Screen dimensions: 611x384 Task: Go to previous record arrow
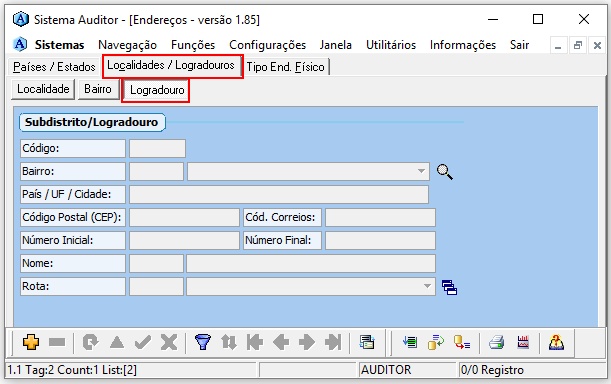(x=281, y=342)
